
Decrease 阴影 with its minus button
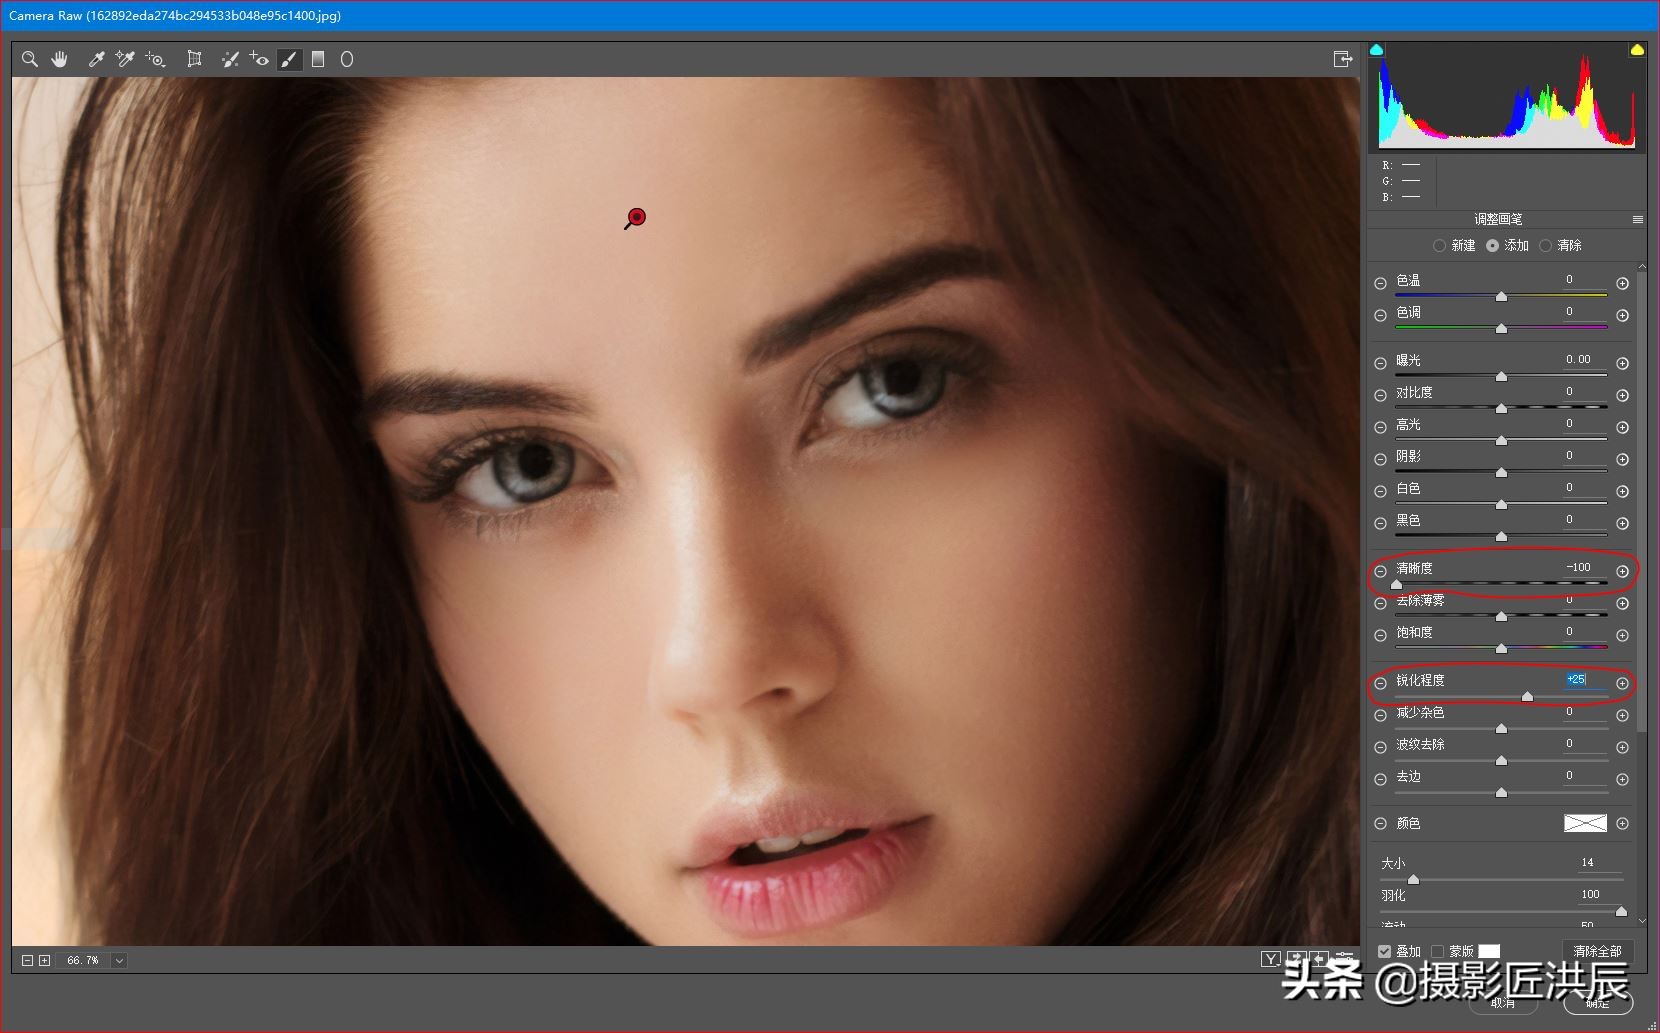pos(1380,459)
